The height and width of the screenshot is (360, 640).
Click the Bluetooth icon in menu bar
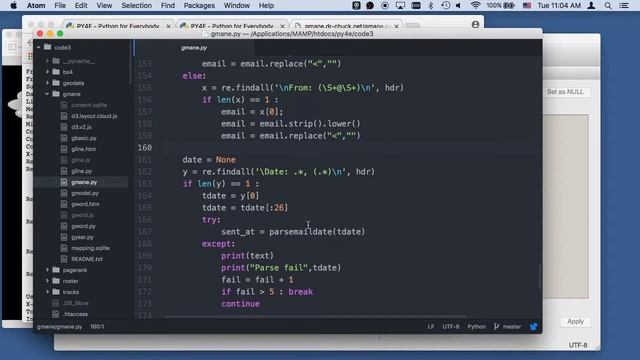point(431,5)
